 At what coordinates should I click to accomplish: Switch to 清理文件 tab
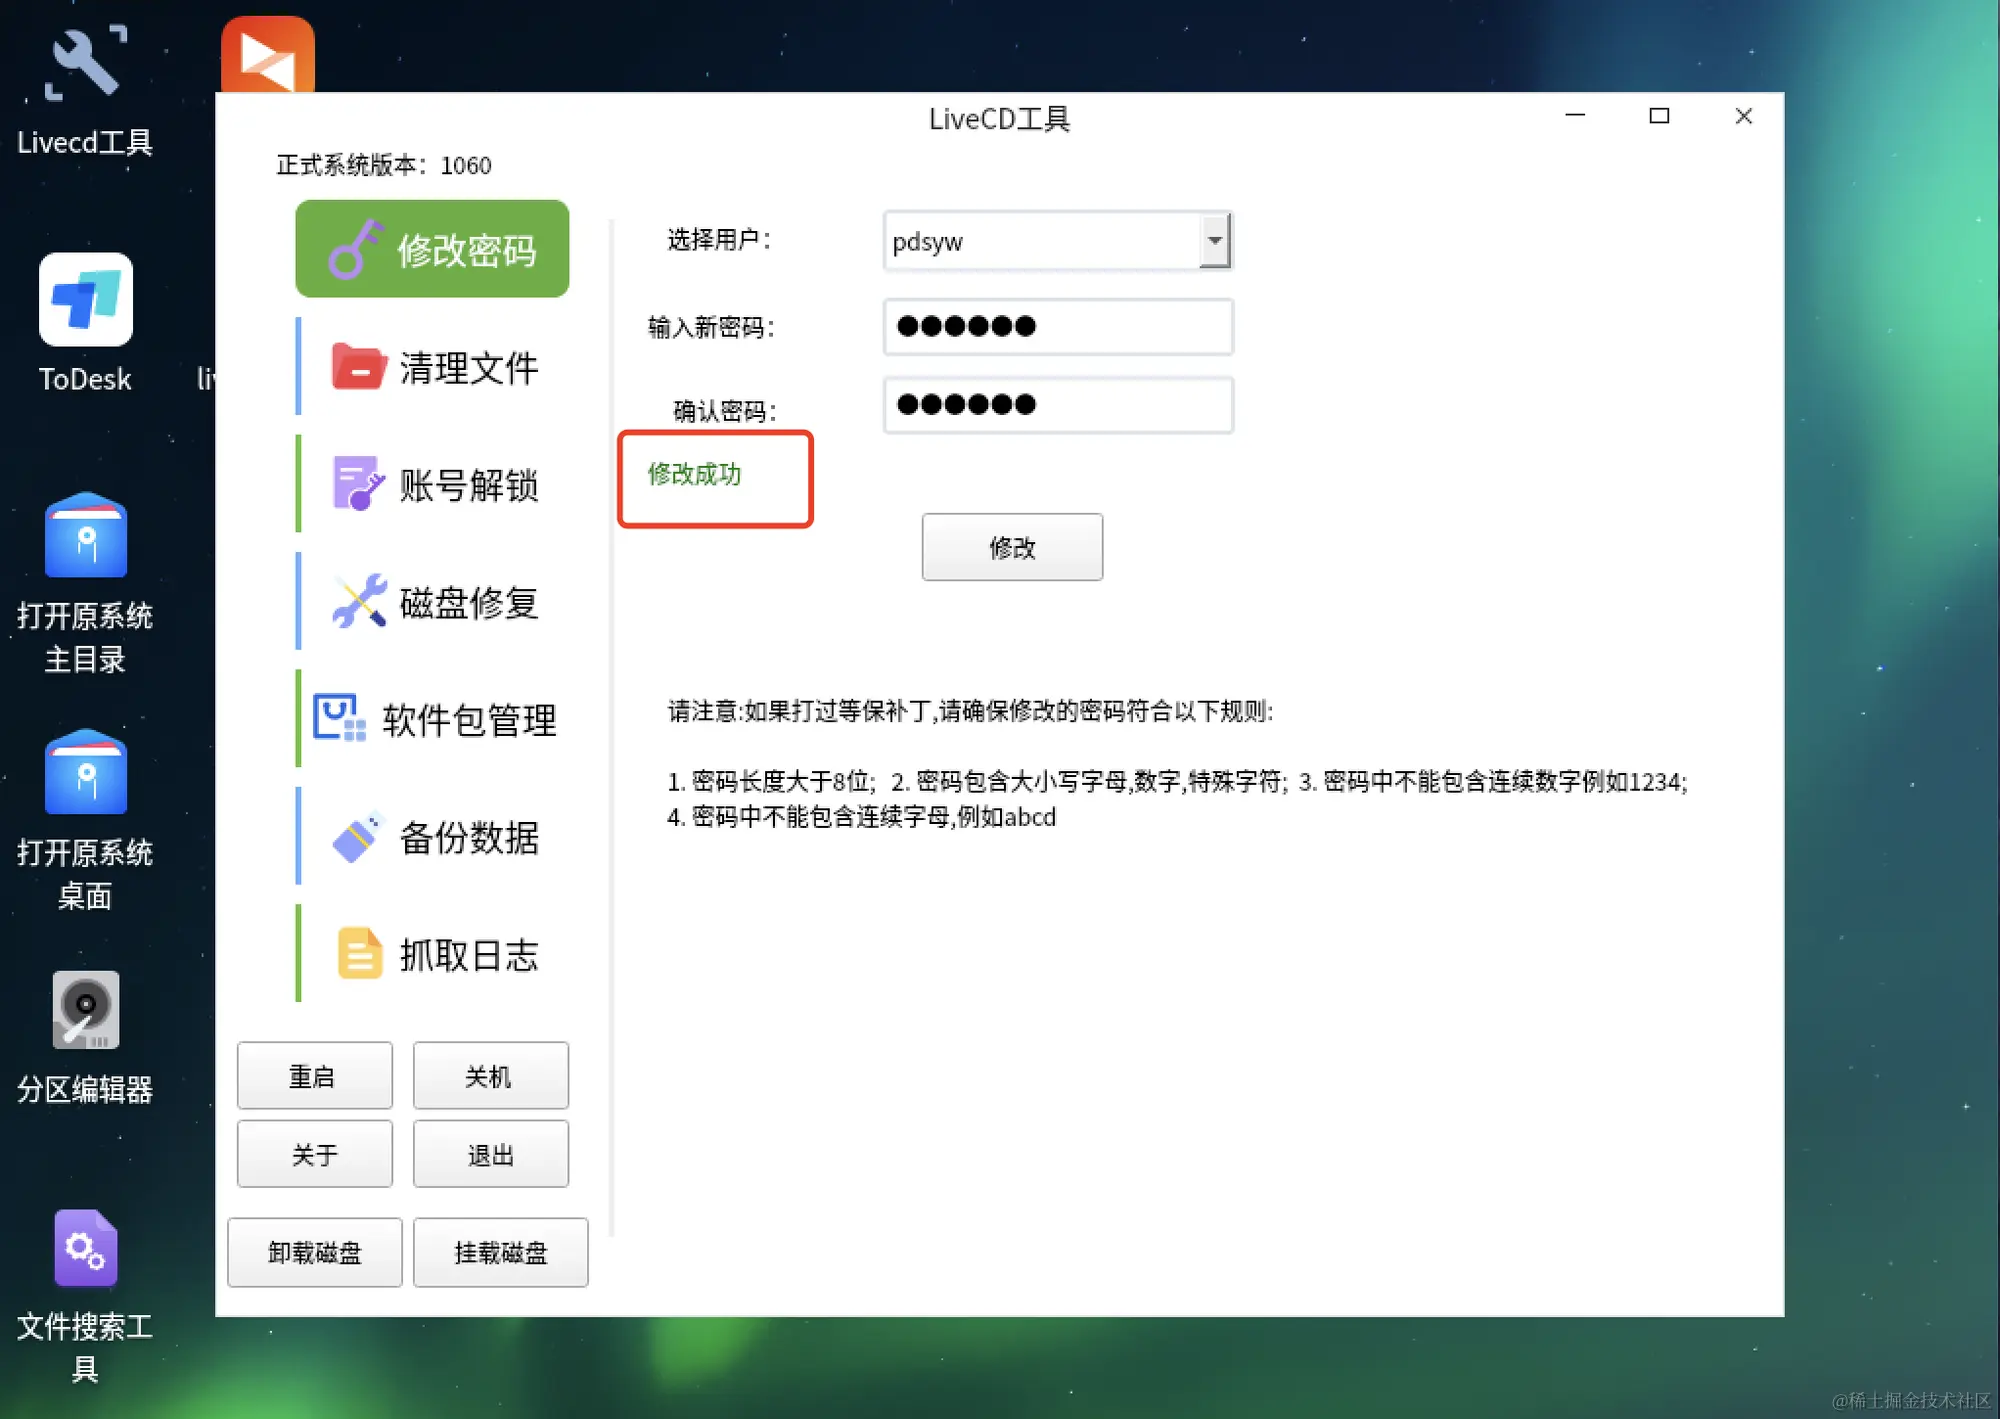click(437, 367)
